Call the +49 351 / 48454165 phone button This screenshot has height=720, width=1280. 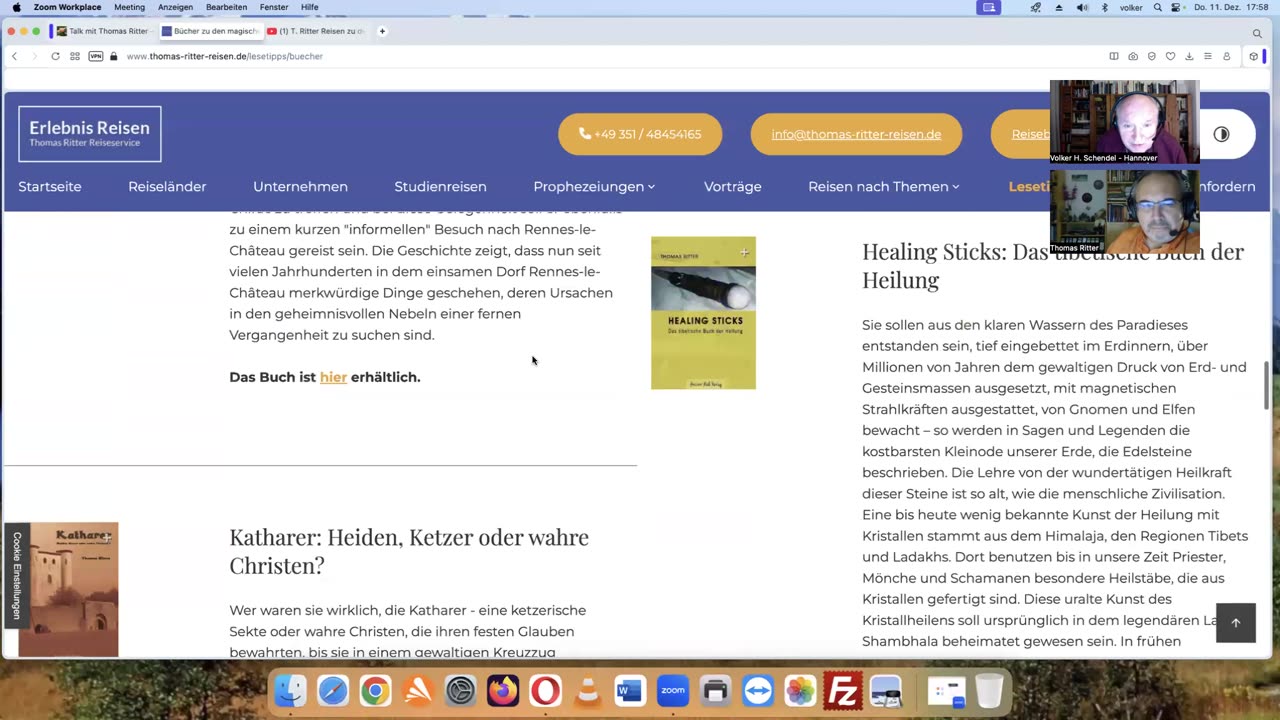(x=640, y=134)
